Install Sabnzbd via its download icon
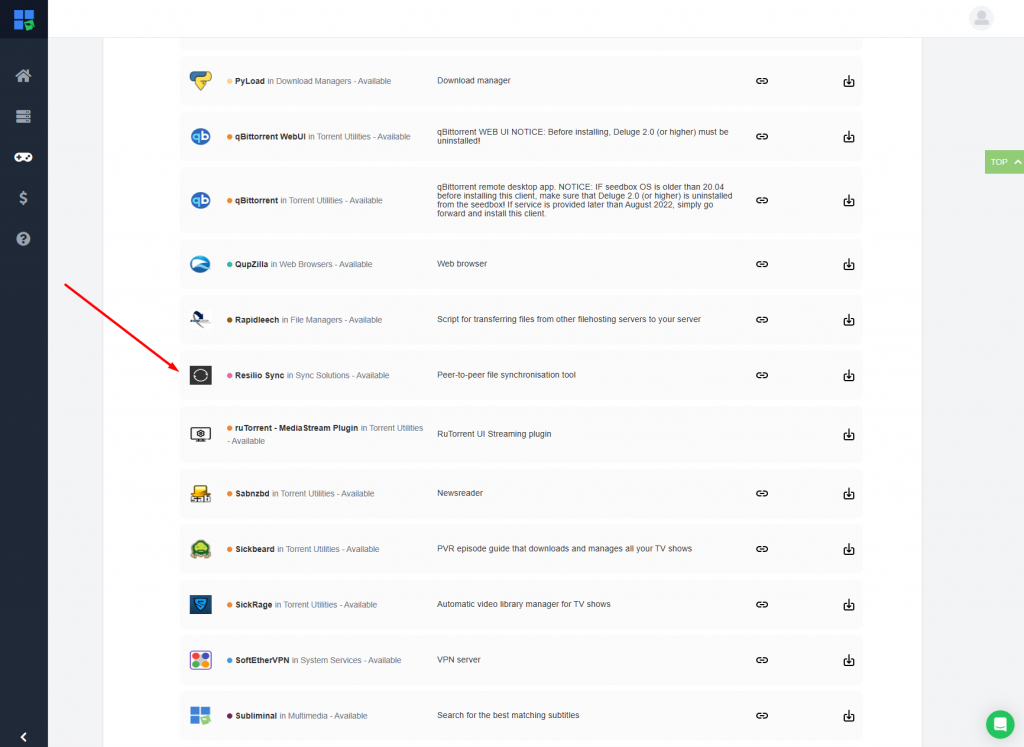Image resolution: width=1024 pixels, height=747 pixels. 848,494
